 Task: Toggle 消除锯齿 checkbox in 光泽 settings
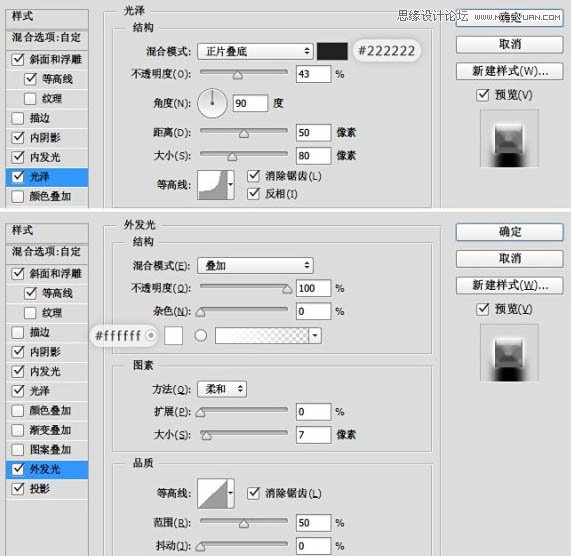tap(253, 176)
